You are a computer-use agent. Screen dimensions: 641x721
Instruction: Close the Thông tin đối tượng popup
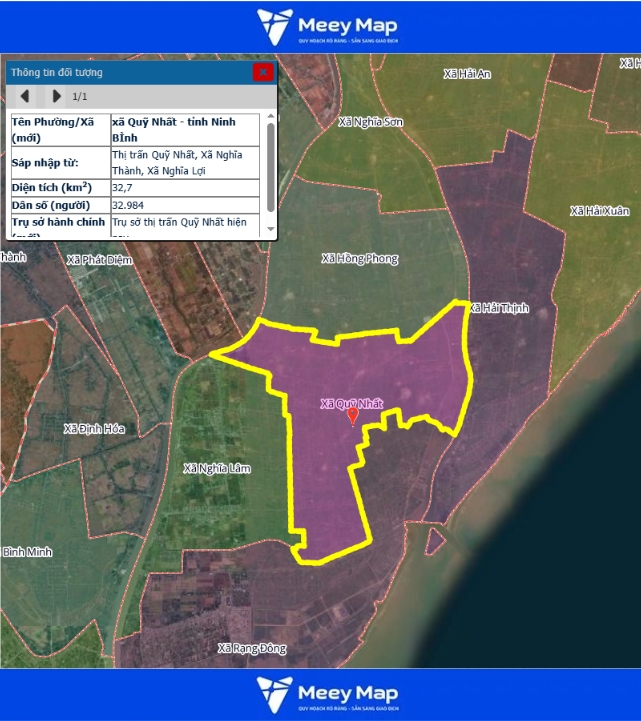[262, 72]
